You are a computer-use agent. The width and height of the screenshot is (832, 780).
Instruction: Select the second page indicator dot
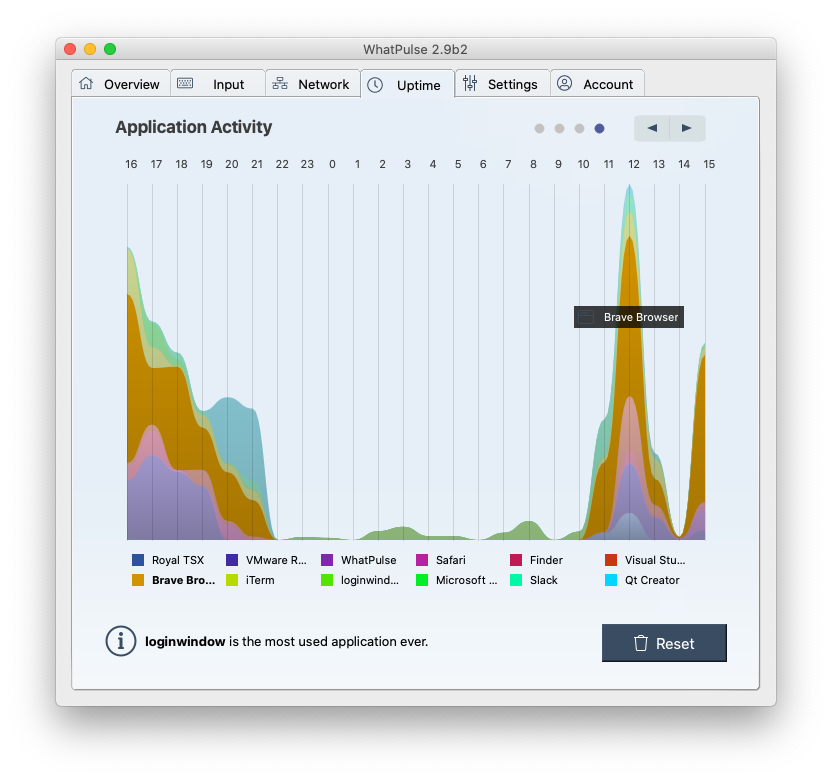pos(560,128)
